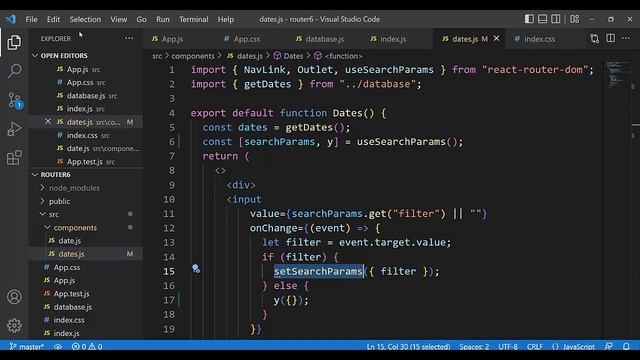Image resolution: width=640 pixels, height=360 pixels.
Task: Click the lightbulb code action on line 15
Action: pos(196,269)
